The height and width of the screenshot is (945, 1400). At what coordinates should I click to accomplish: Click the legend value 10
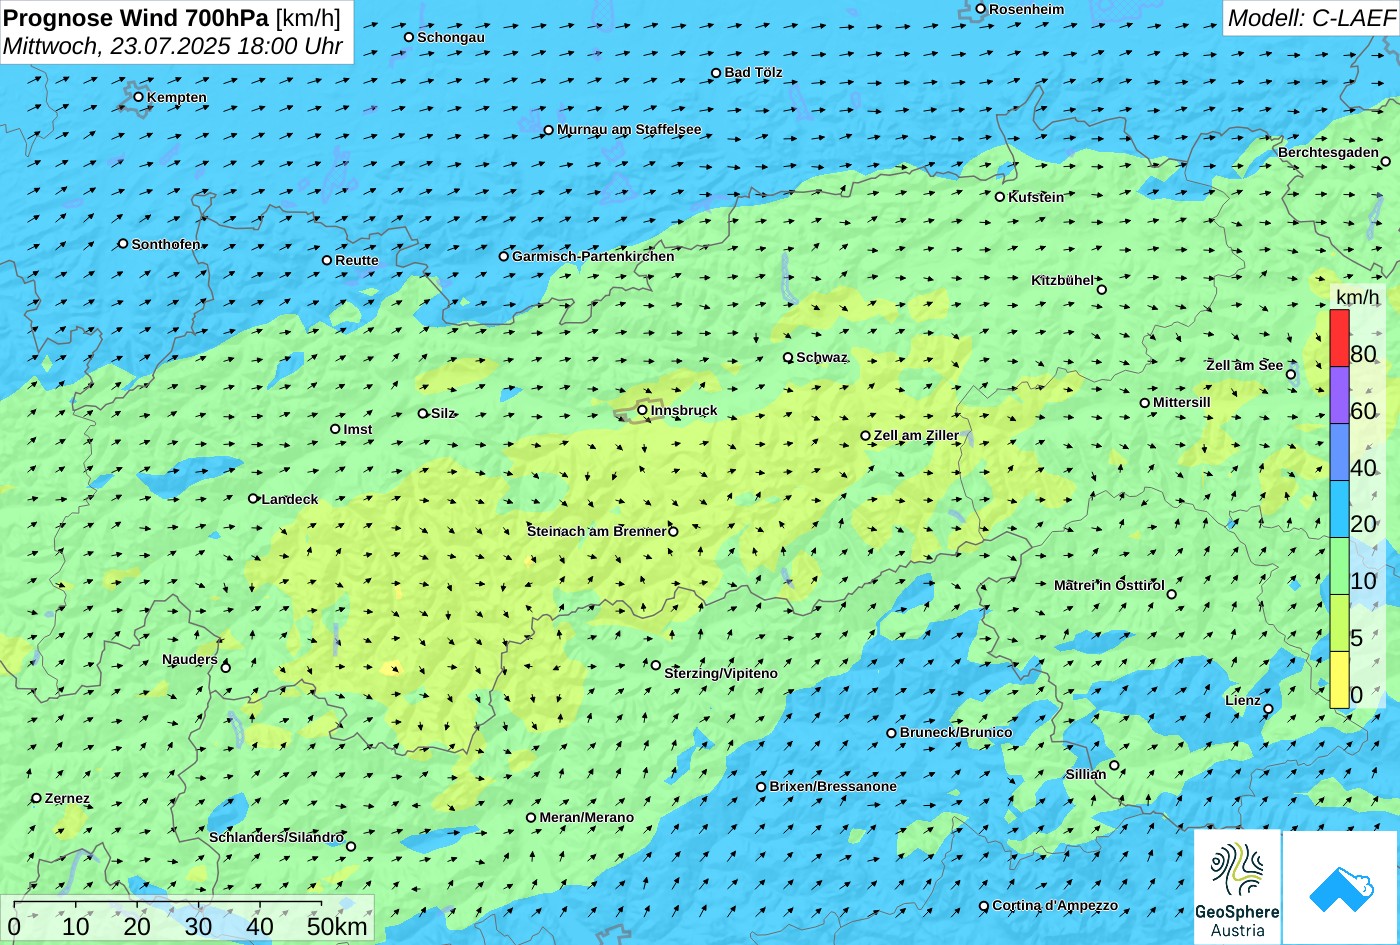click(1363, 581)
